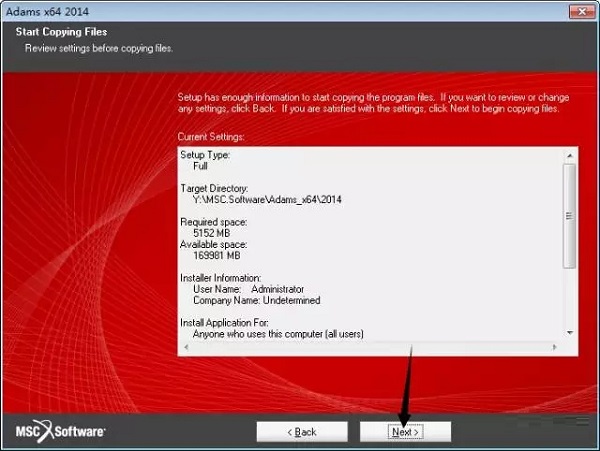Click the 'Adams x64 2014' window title

(47, 11)
